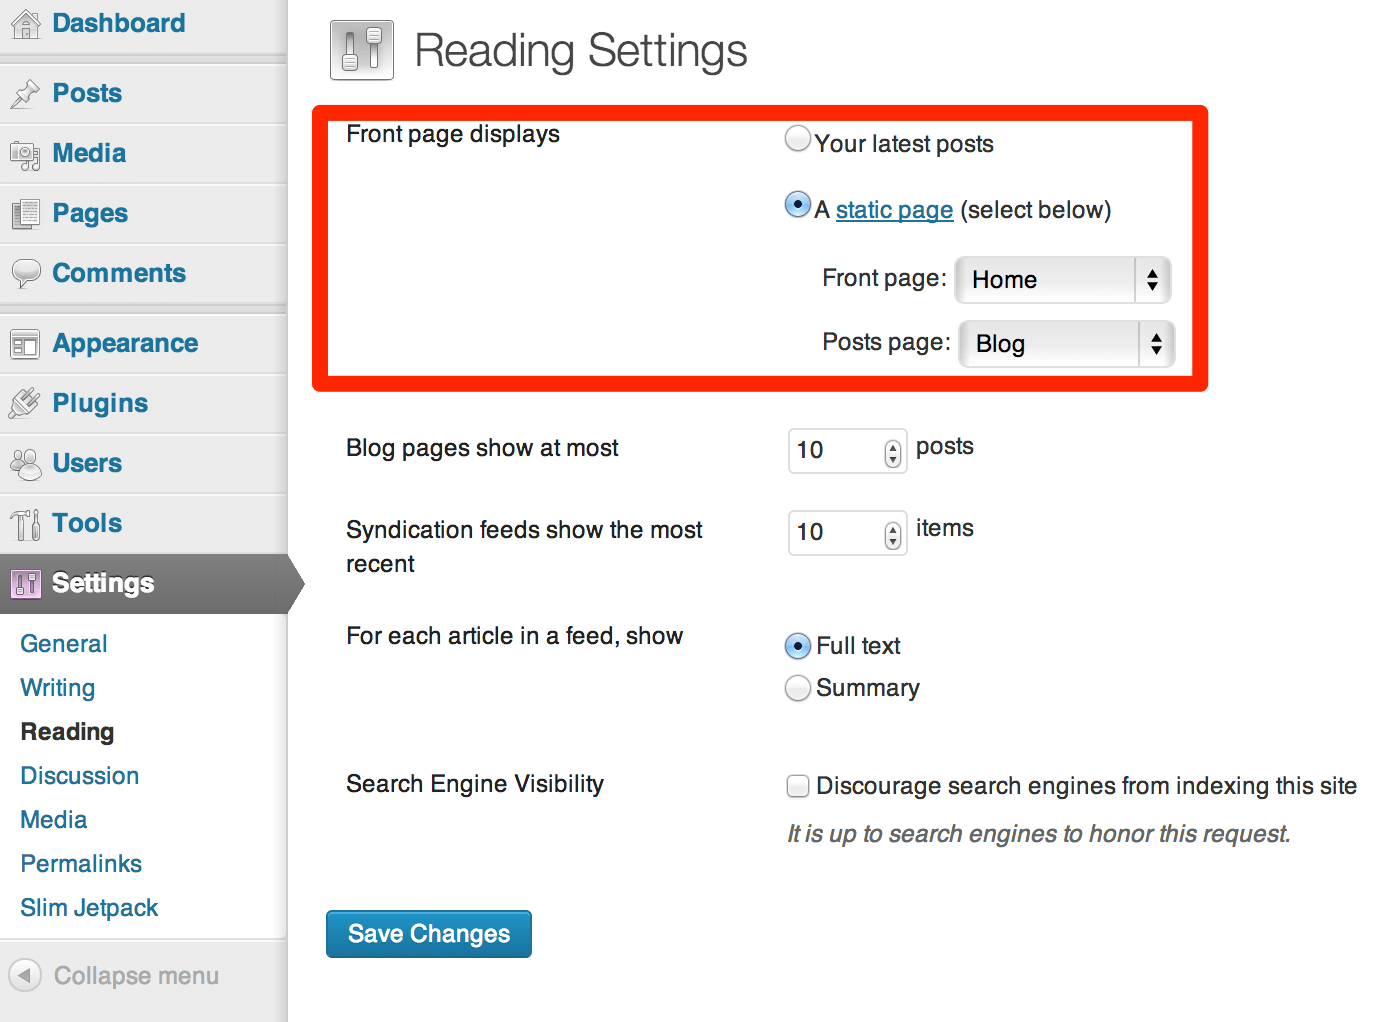The width and height of the screenshot is (1390, 1022).
Task: Click the Dashboard house icon
Action: 25,23
